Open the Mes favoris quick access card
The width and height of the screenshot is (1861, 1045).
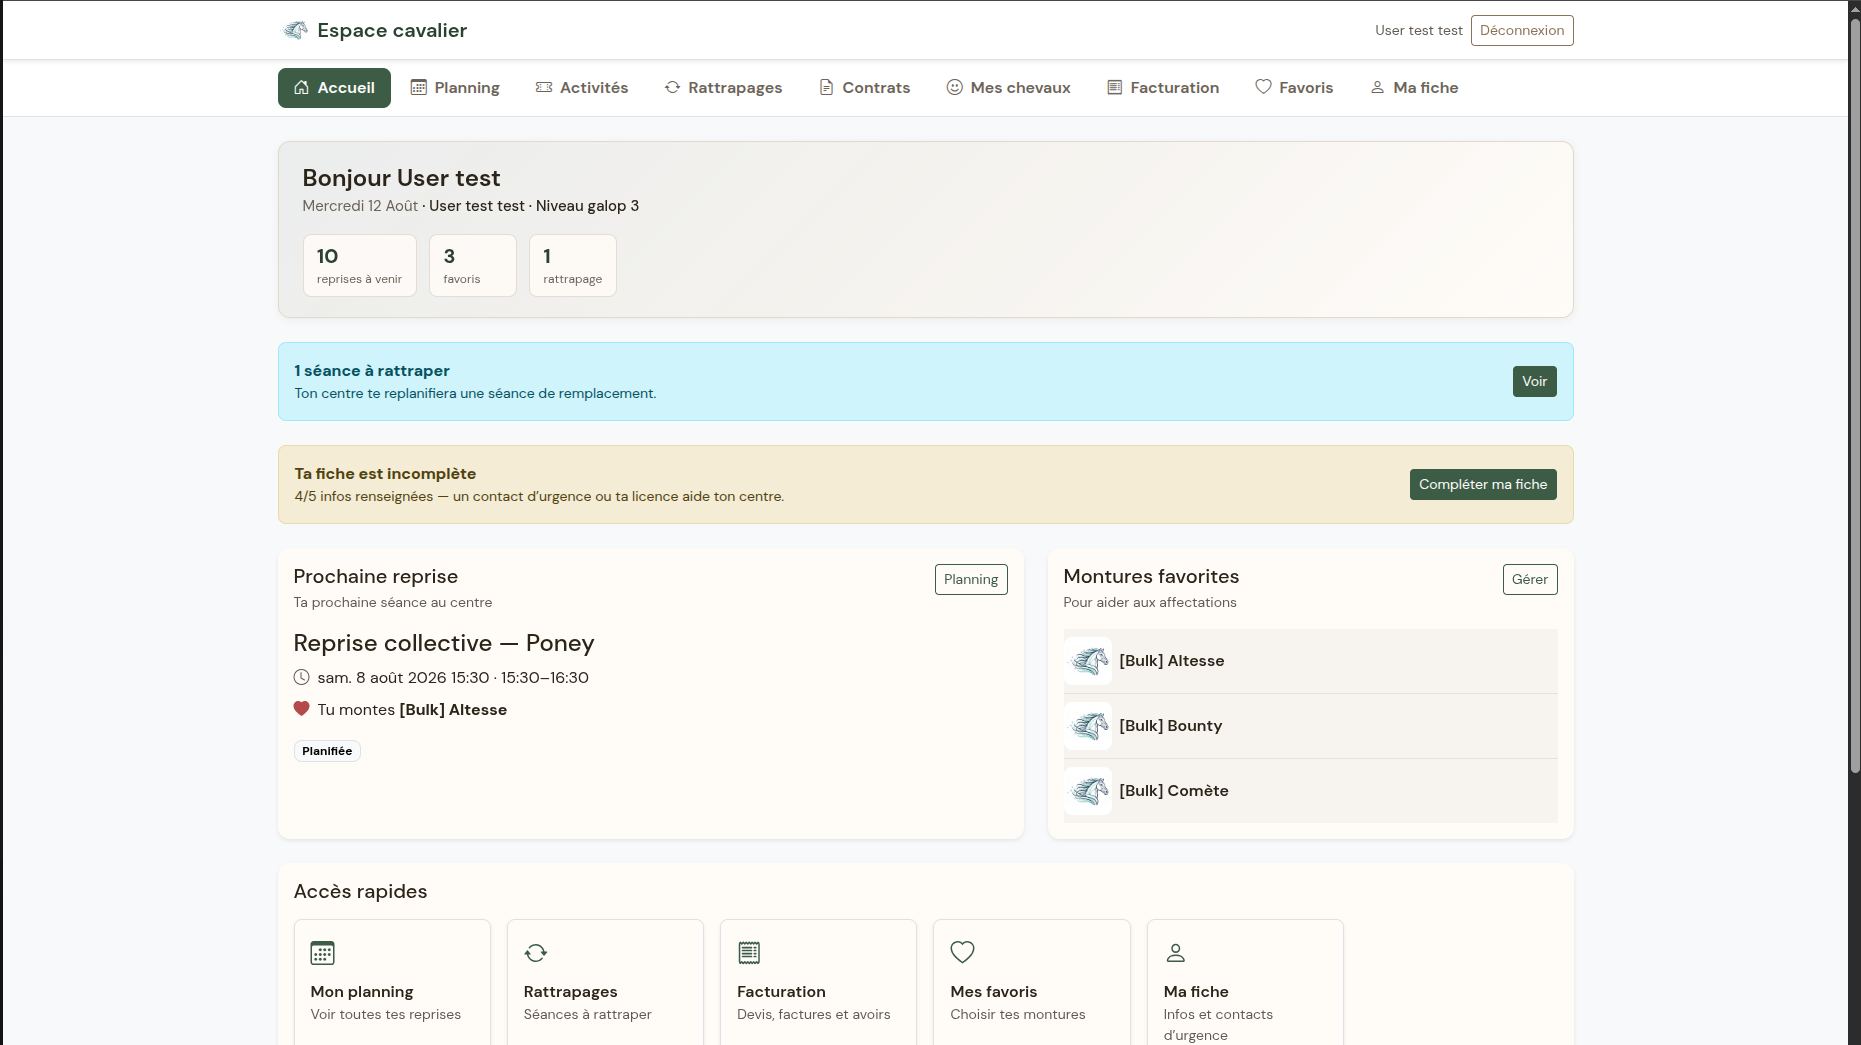(1032, 982)
